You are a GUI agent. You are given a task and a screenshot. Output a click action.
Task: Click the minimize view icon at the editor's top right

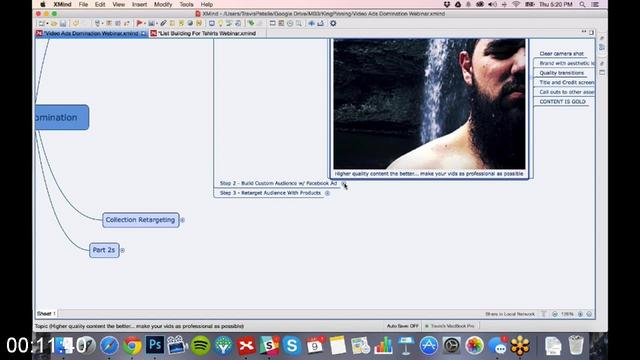tap(584, 32)
